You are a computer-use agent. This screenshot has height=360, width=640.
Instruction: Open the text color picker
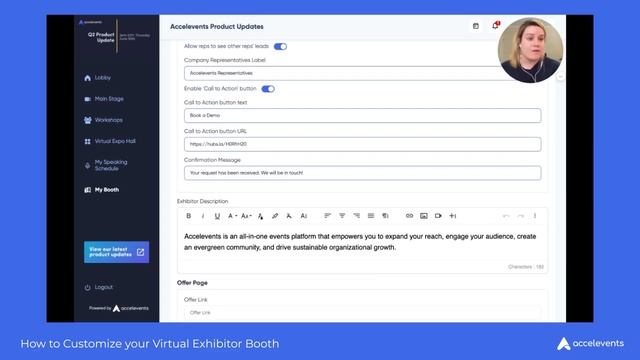click(260, 216)
